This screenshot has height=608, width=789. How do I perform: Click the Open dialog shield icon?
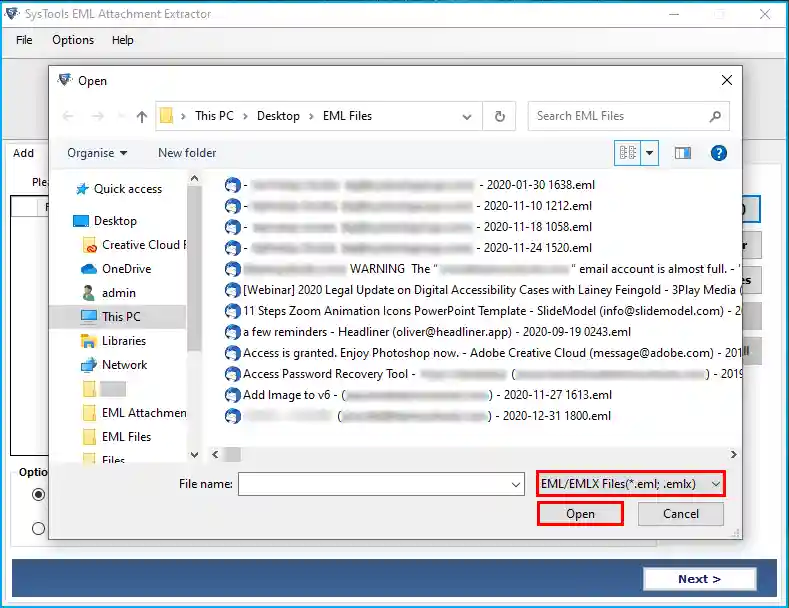point(65,80)
